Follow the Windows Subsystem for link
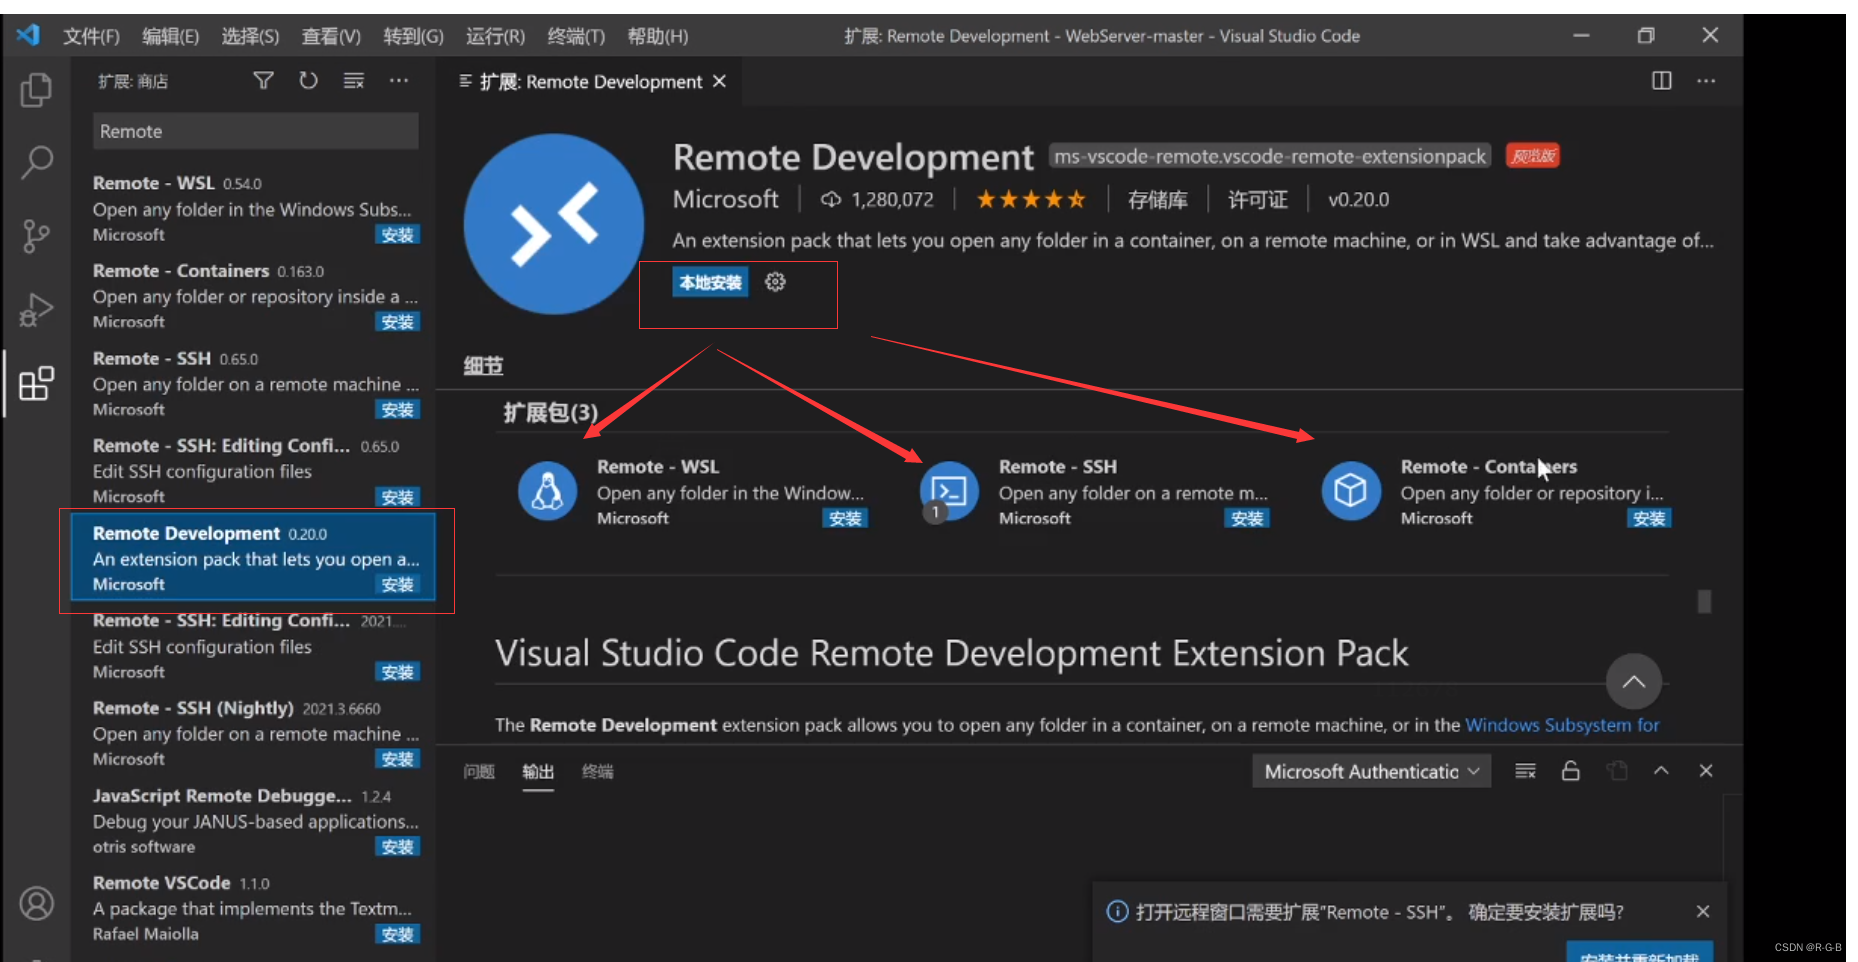The image size is (1858, 962). [x=1562, y=725]
